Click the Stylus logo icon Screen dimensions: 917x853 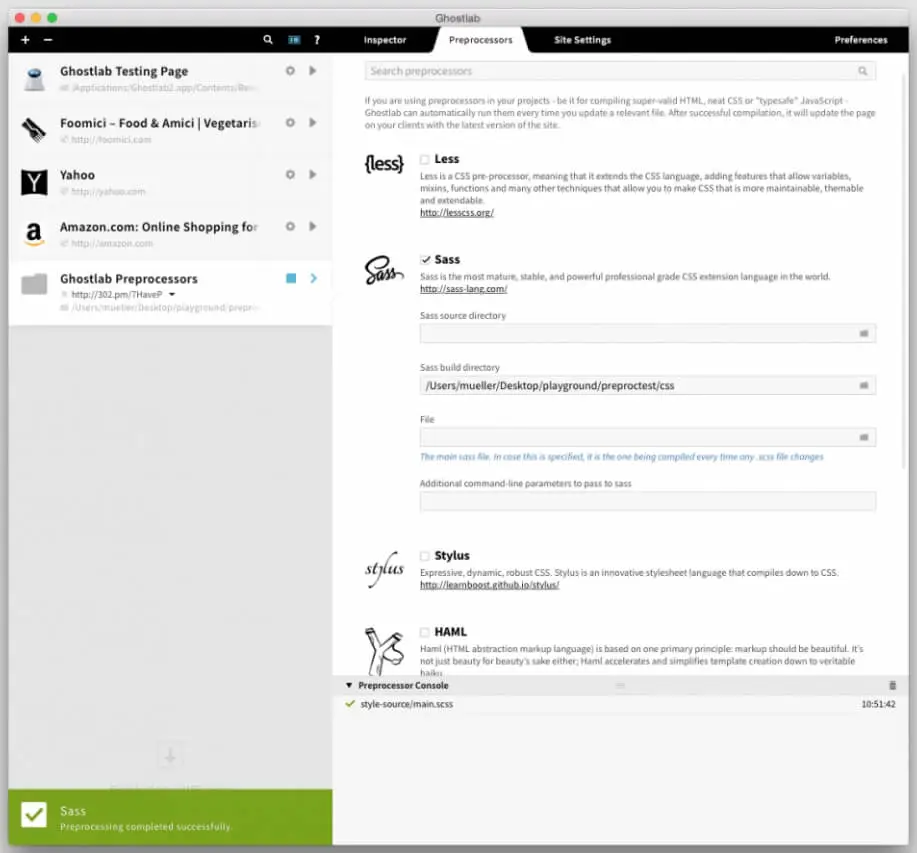tap(384, 569)
